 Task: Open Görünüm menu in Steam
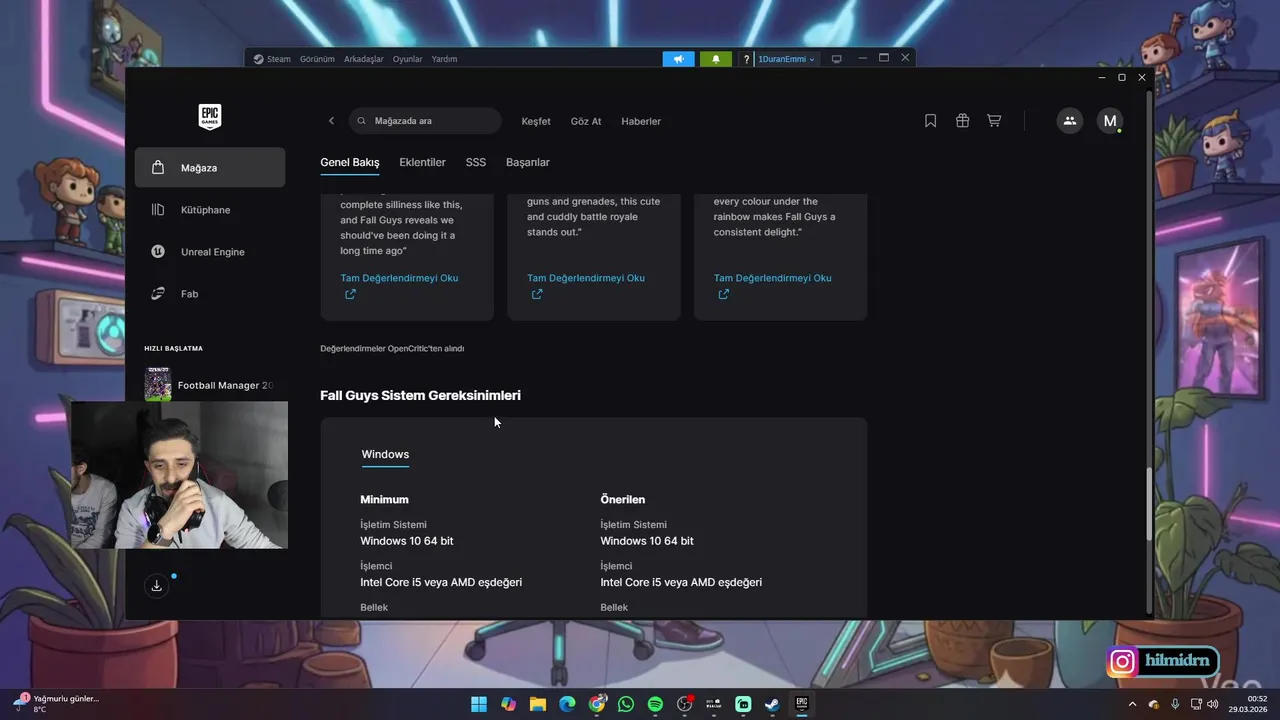(317, 59)
